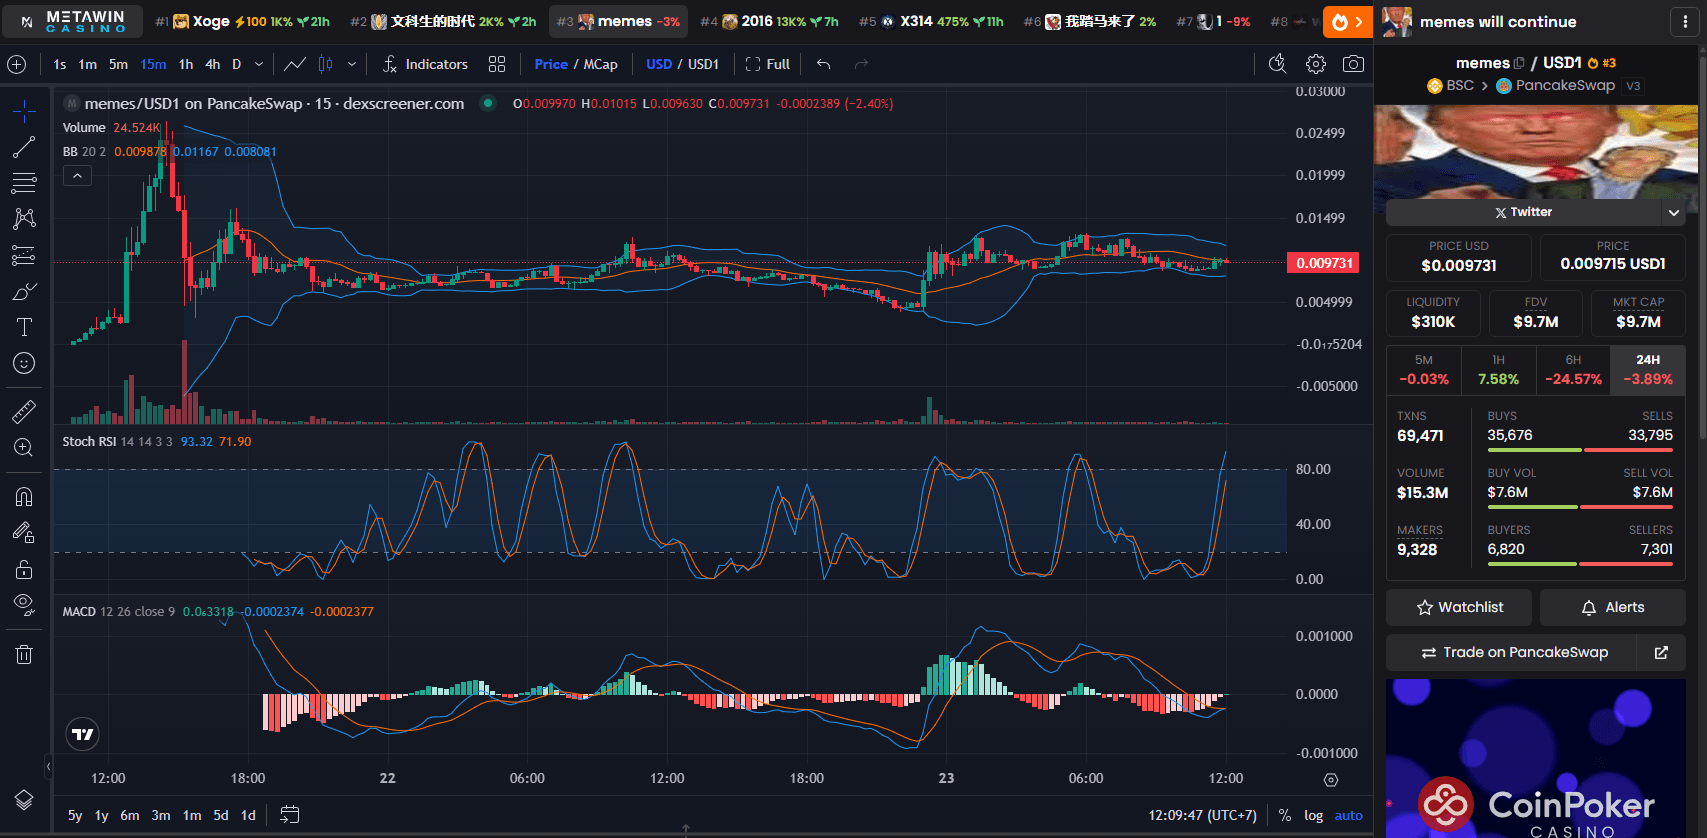Set chart range to 5y
This screenshot has width=1707, height=838.
click(x=75, y=815)
